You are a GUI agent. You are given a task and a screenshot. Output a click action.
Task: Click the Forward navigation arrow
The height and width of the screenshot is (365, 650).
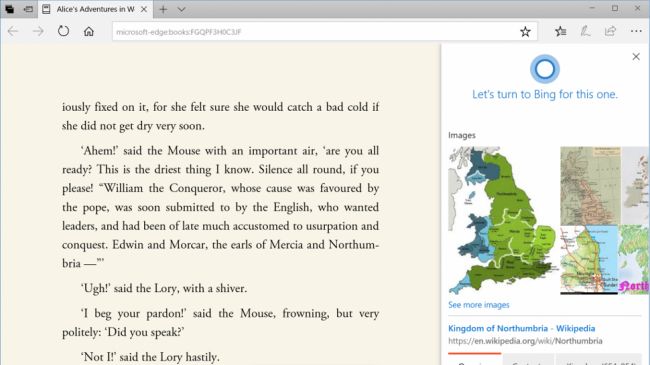[x=38, y=31]
